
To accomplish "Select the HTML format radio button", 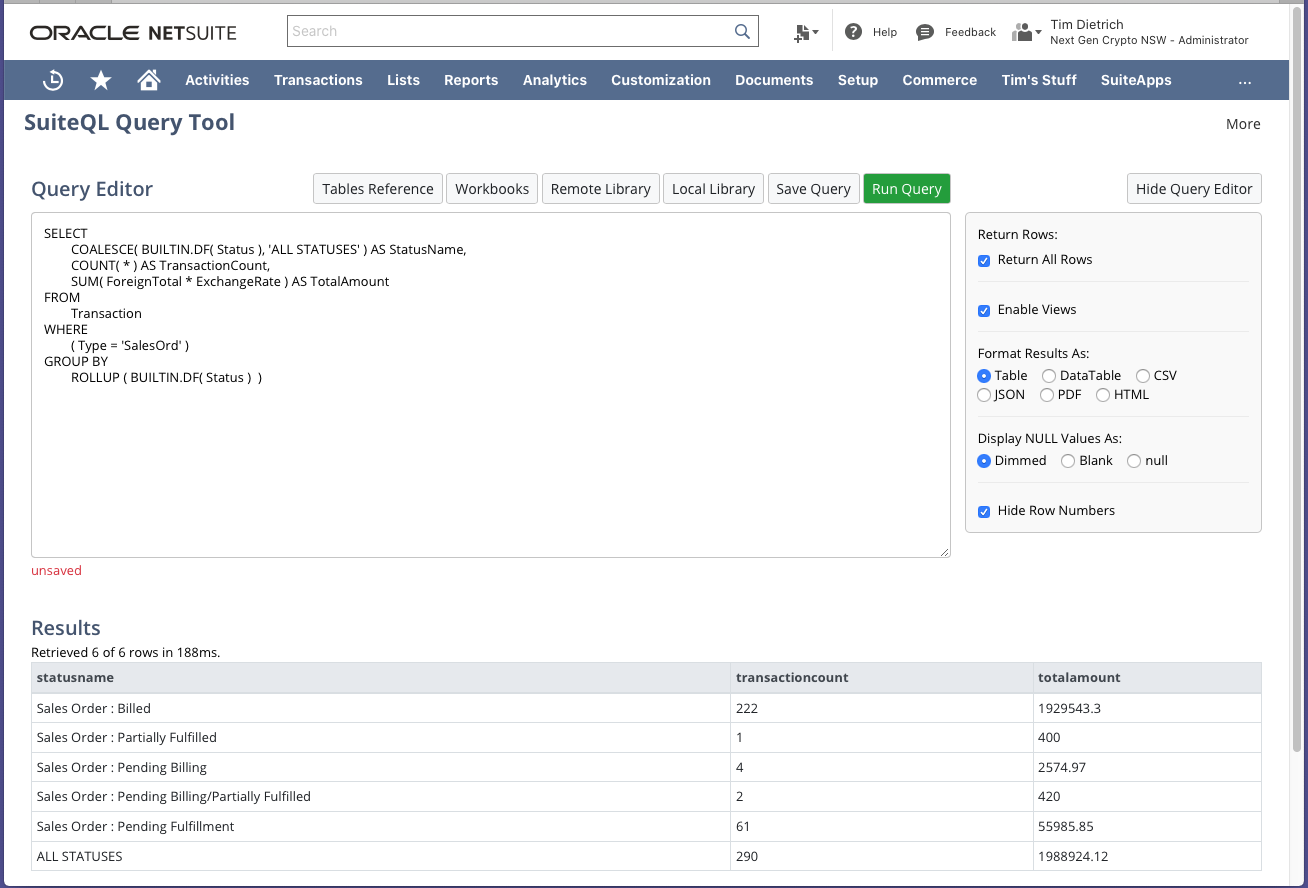I will 1103,395.
